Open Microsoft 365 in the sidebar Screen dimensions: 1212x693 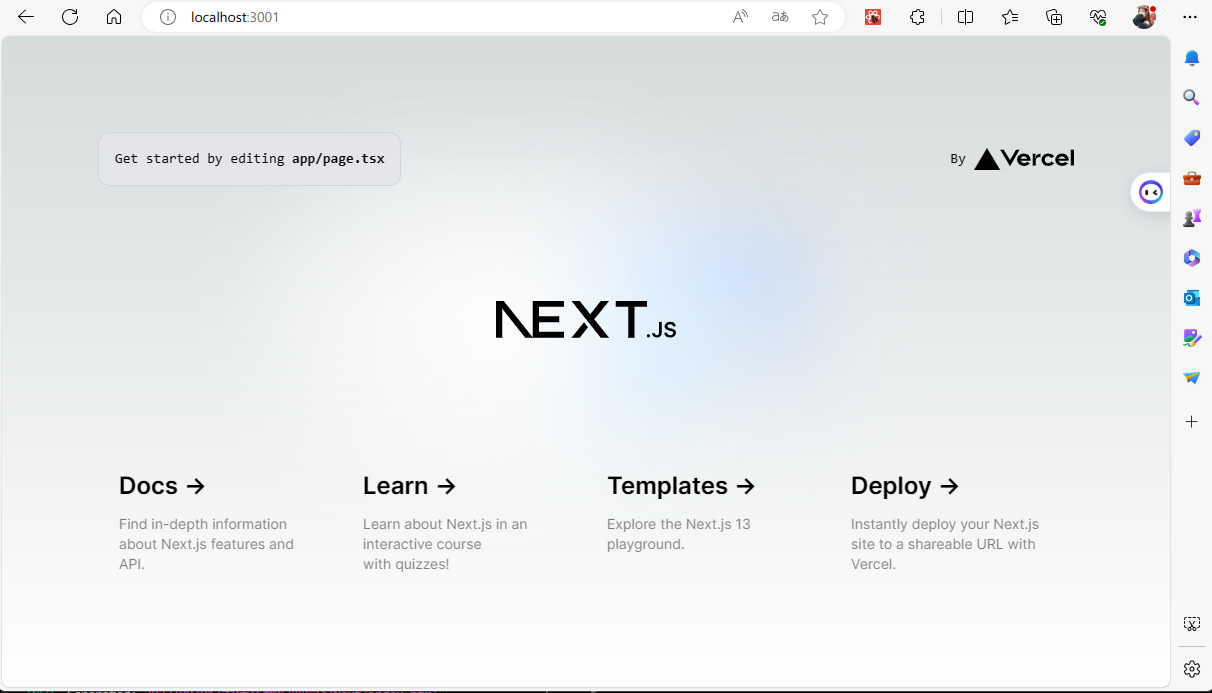coord(1191,258)
